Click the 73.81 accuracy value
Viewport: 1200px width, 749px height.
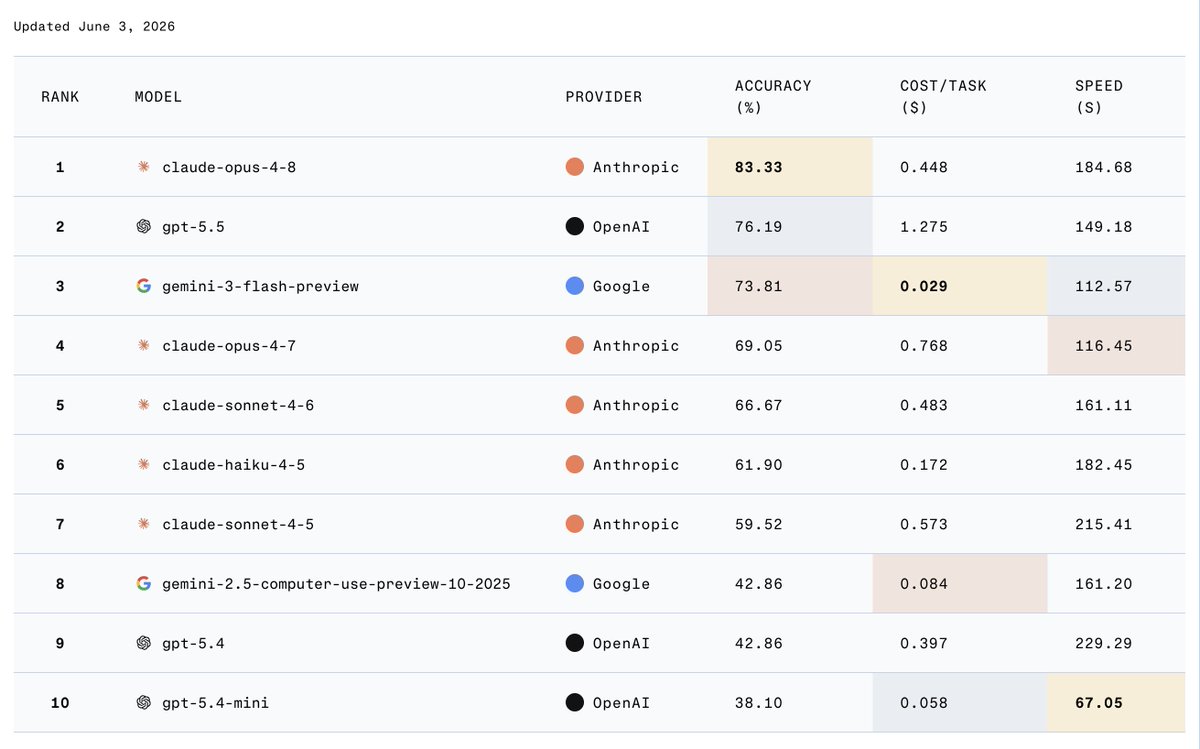(759, 286)
